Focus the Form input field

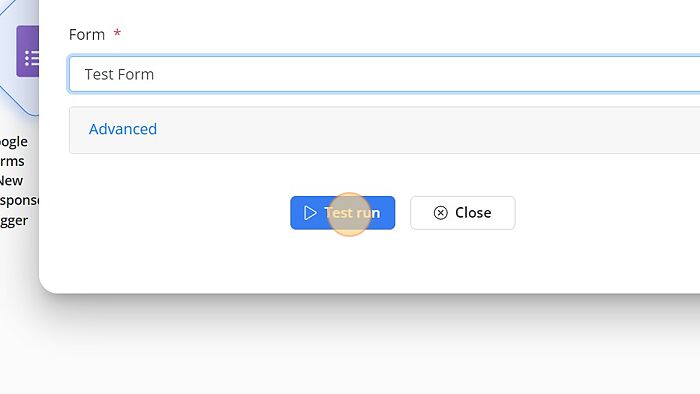tap(384, 74)
